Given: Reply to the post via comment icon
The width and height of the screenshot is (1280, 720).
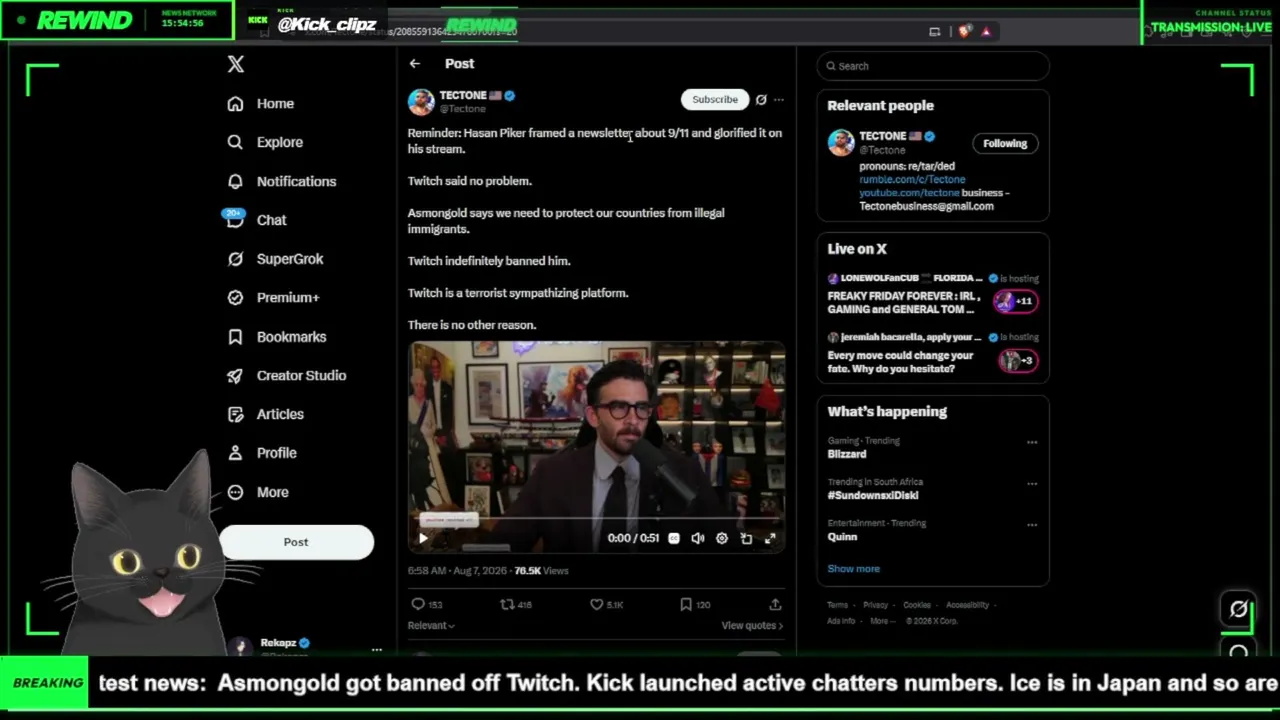Looking at the screenshot, I should pos(427,604).
